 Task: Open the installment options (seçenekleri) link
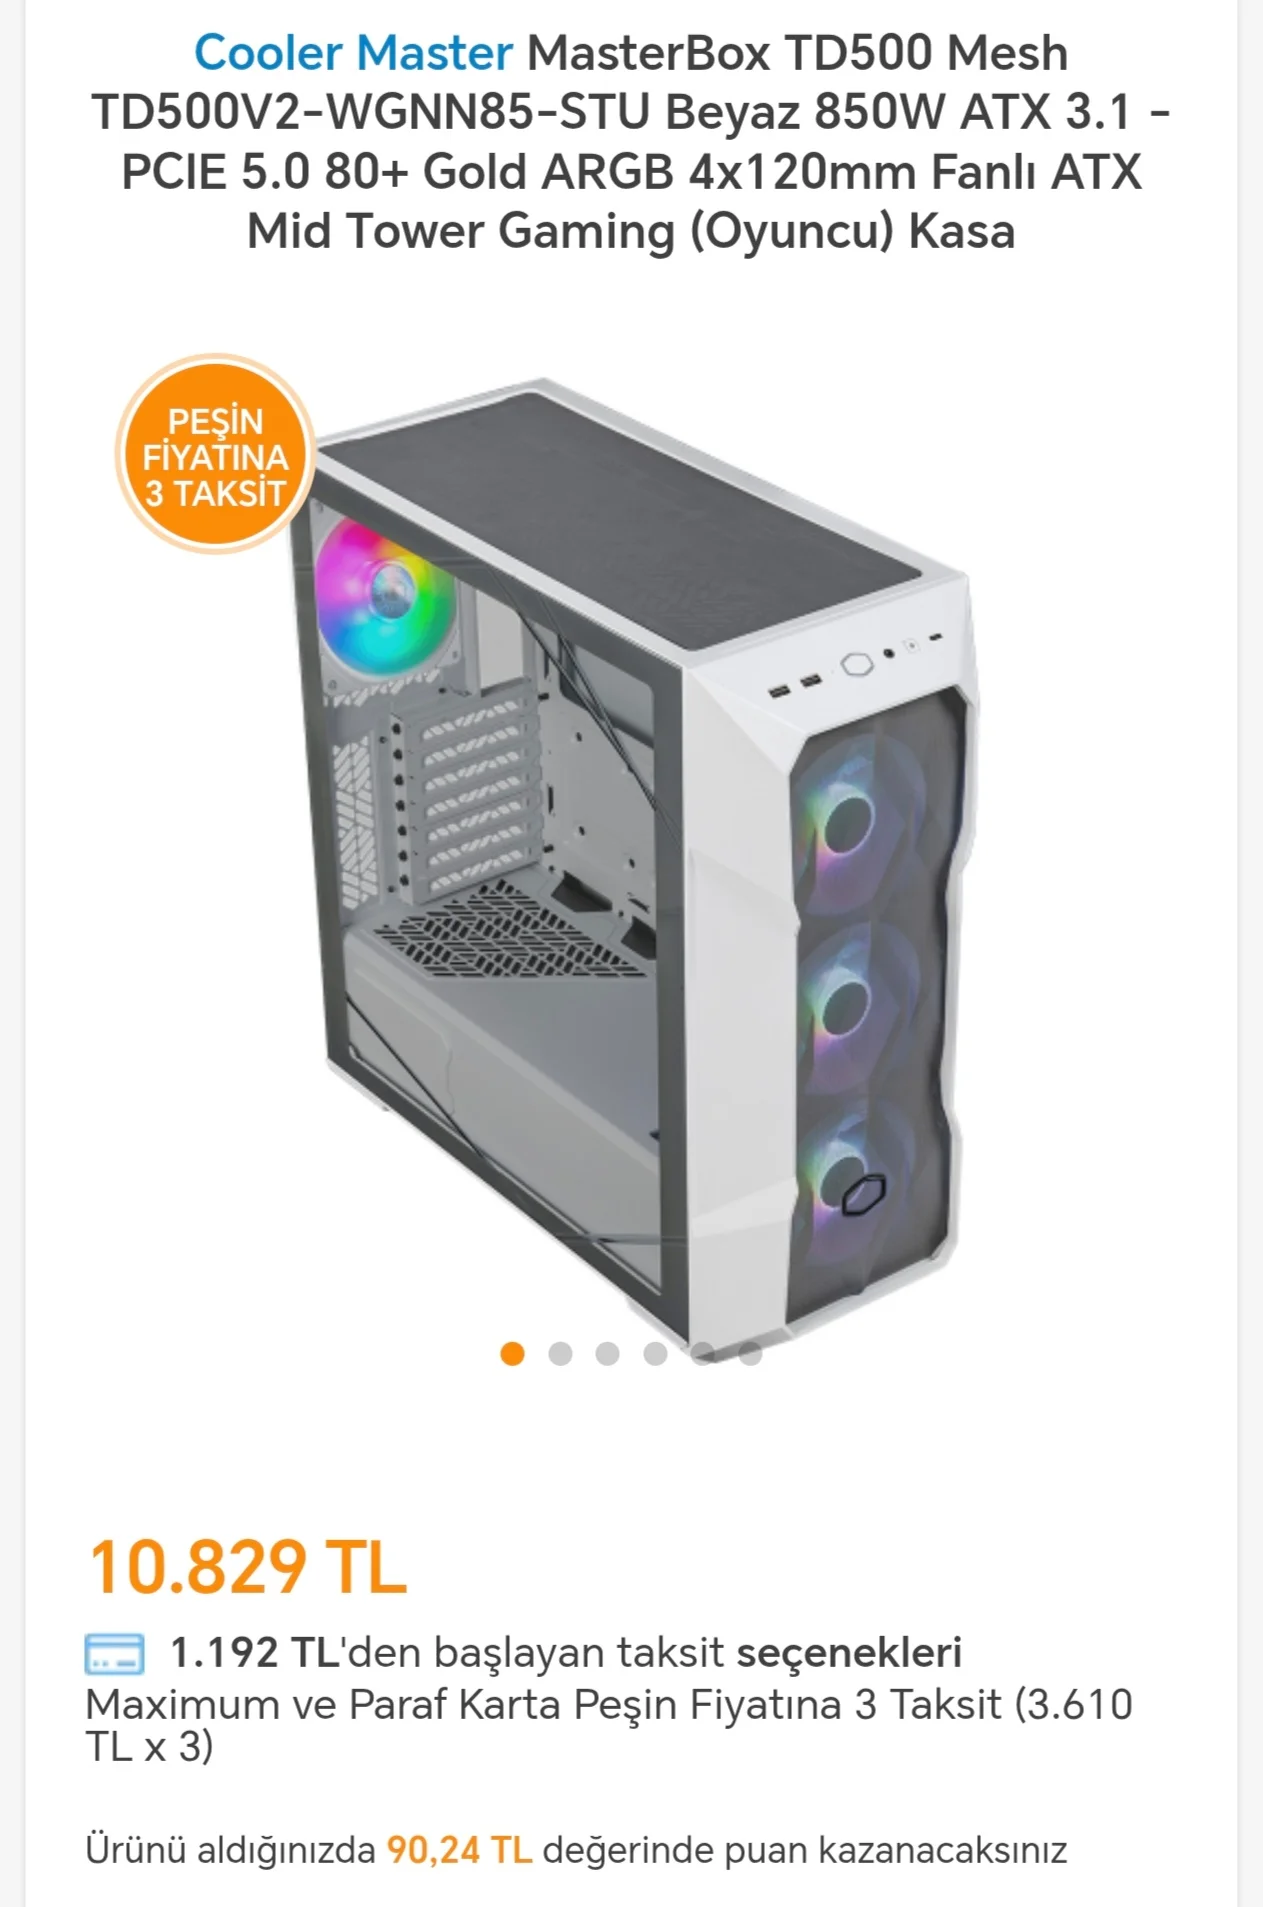(849, 1652)
